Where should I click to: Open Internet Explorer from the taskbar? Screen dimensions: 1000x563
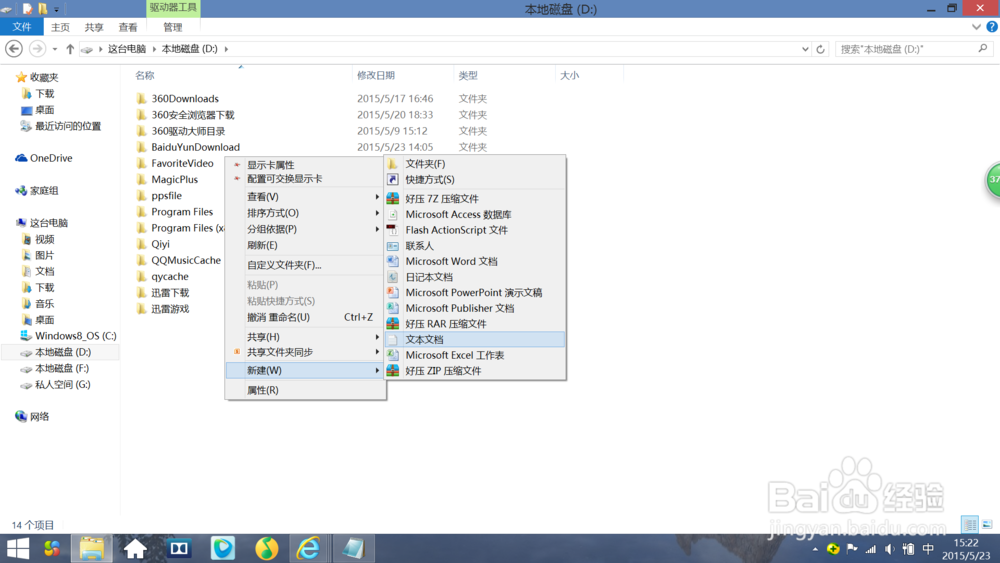point(309,548)
